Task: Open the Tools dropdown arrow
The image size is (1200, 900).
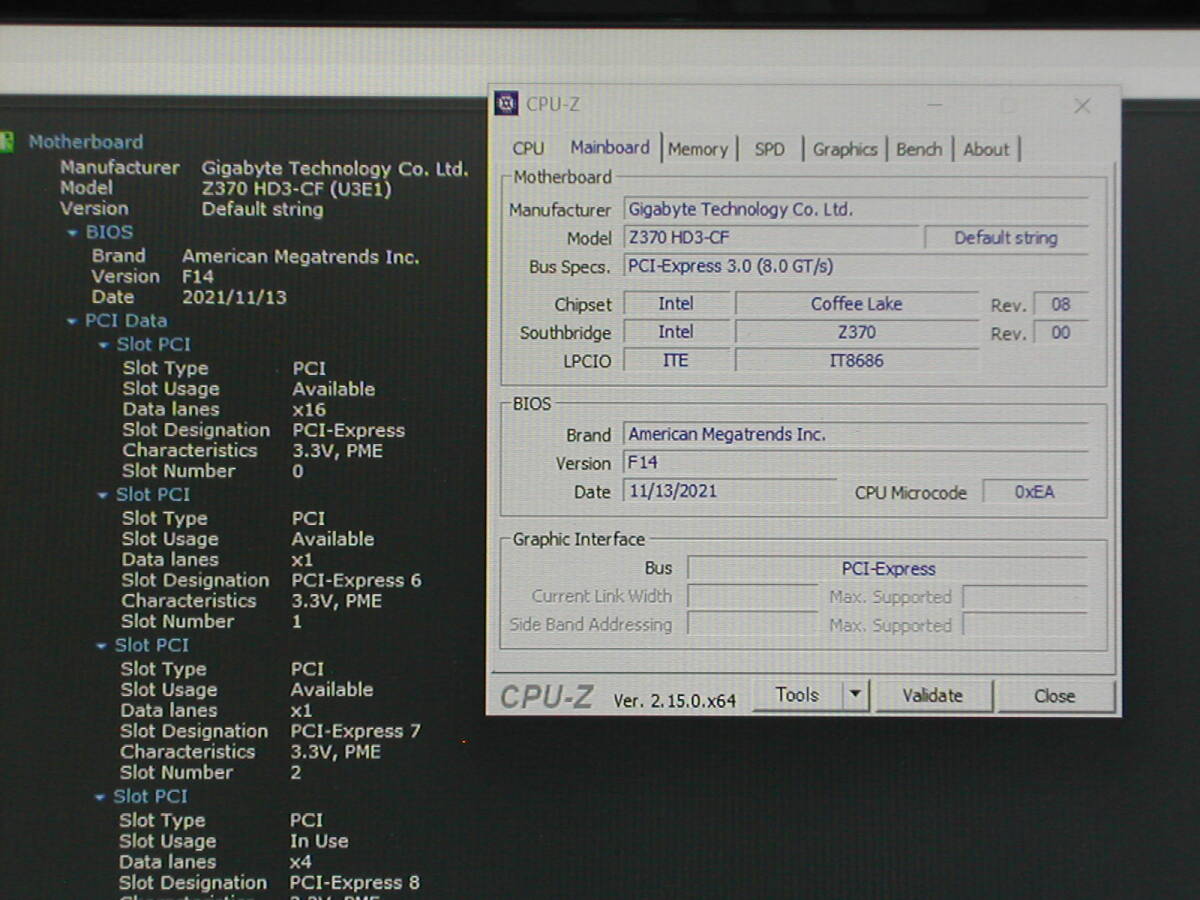Action: (x=856, y=695)
